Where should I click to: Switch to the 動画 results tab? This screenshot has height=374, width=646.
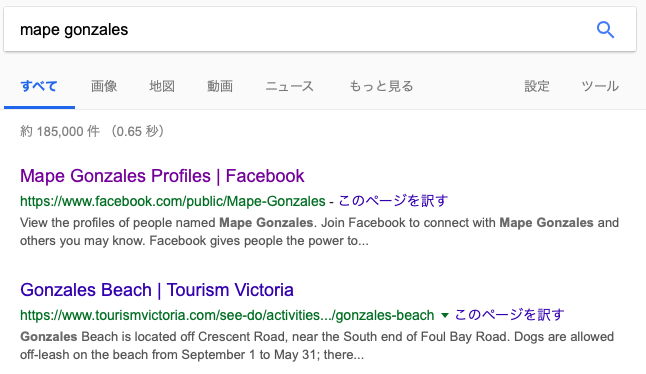coord(220,86)
